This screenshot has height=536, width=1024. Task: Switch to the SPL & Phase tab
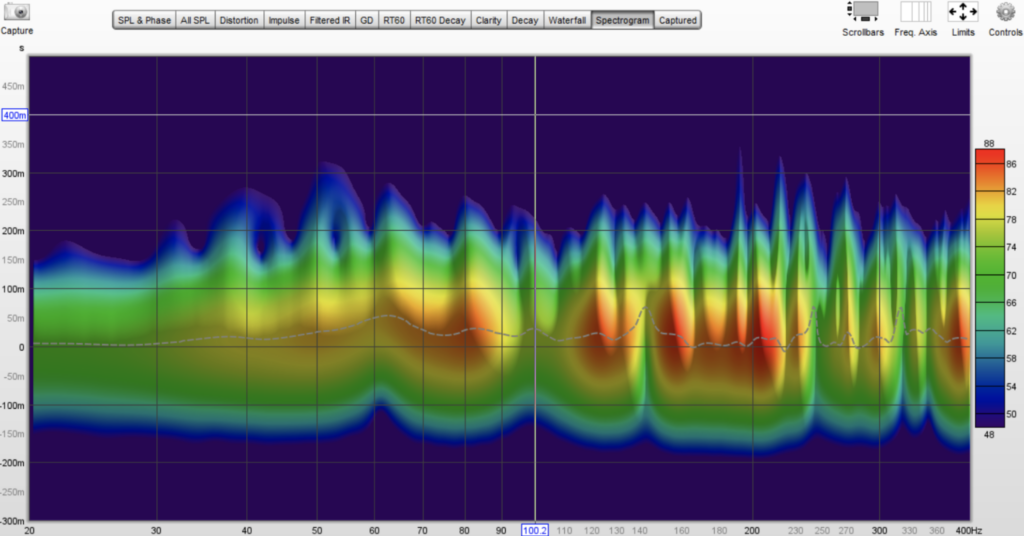(x=144, y=20)
